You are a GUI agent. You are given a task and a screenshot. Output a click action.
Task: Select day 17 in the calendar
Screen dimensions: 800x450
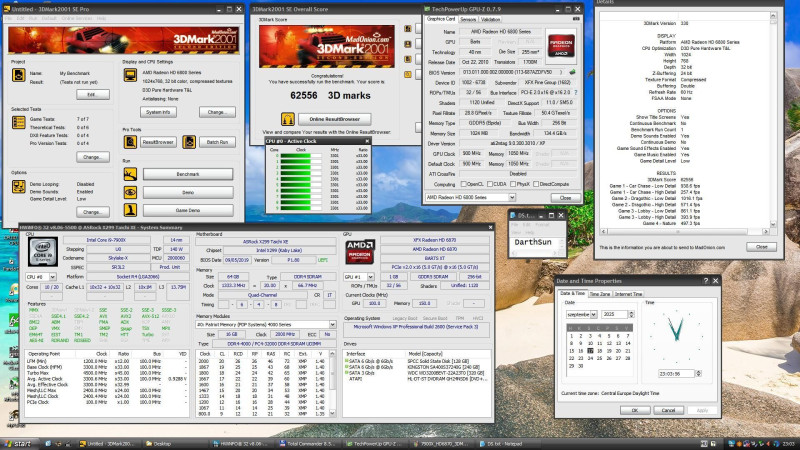(590, 351)
